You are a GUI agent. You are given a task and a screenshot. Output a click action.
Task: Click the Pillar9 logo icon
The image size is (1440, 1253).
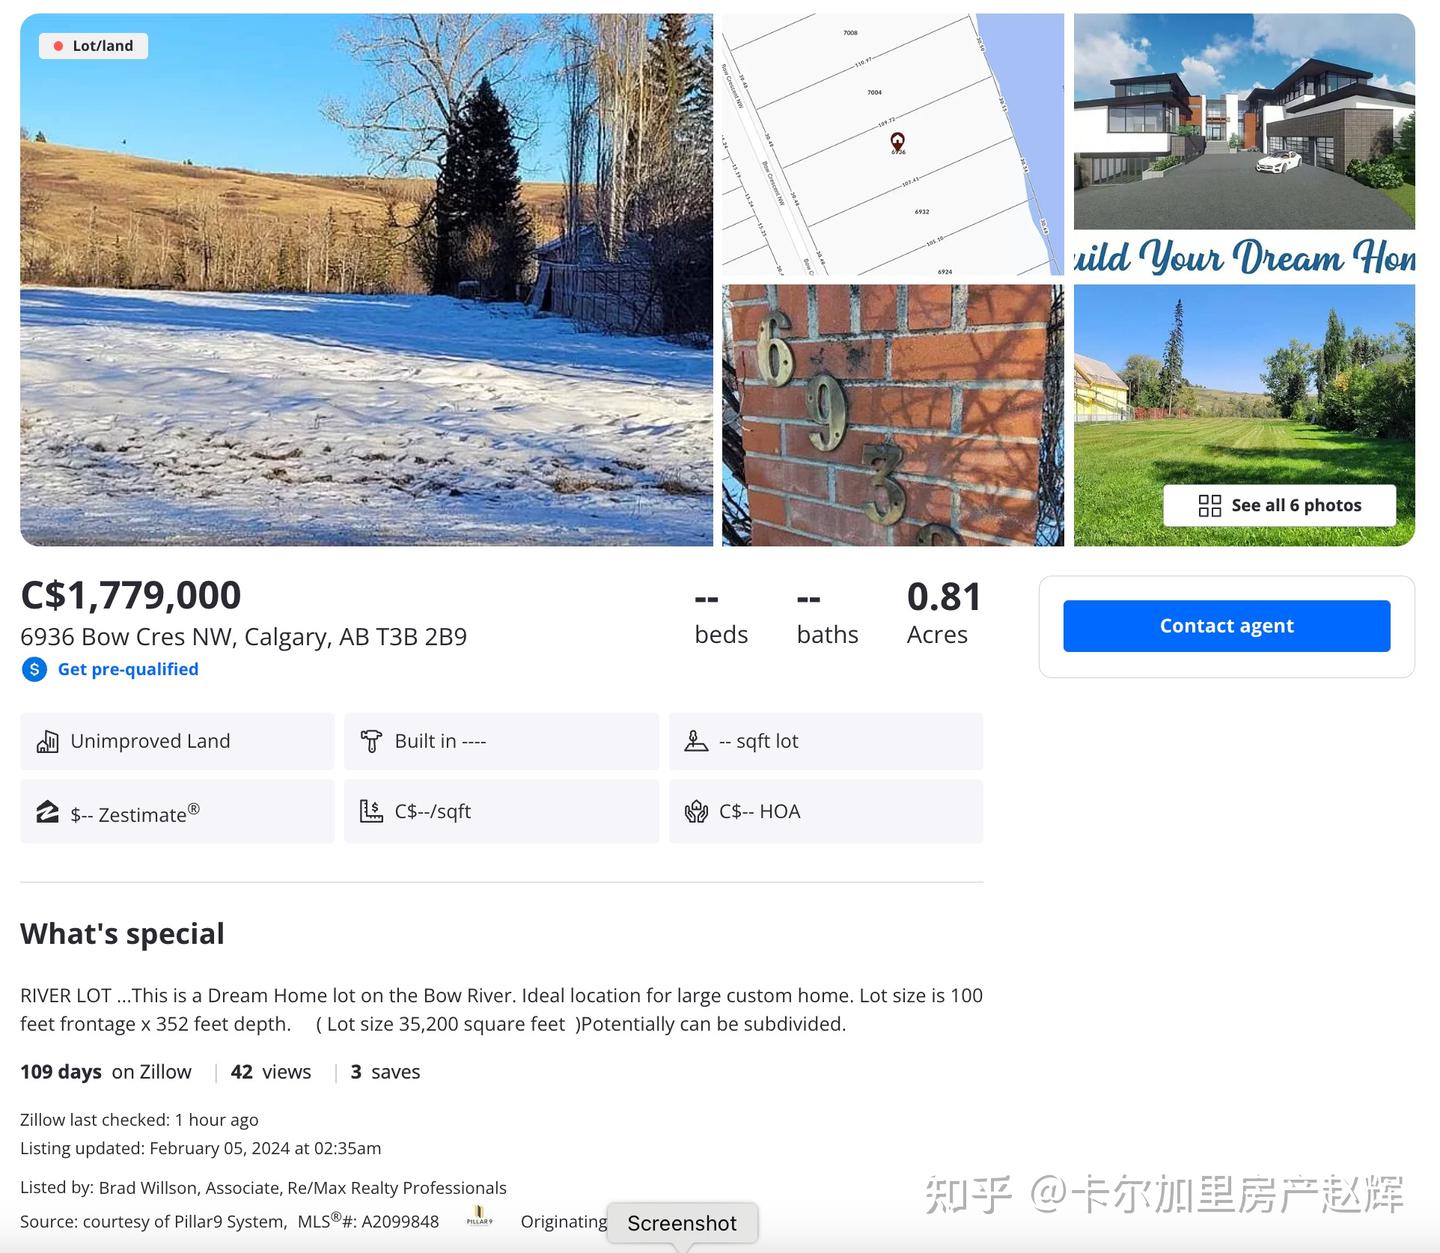click(479, 1217)
